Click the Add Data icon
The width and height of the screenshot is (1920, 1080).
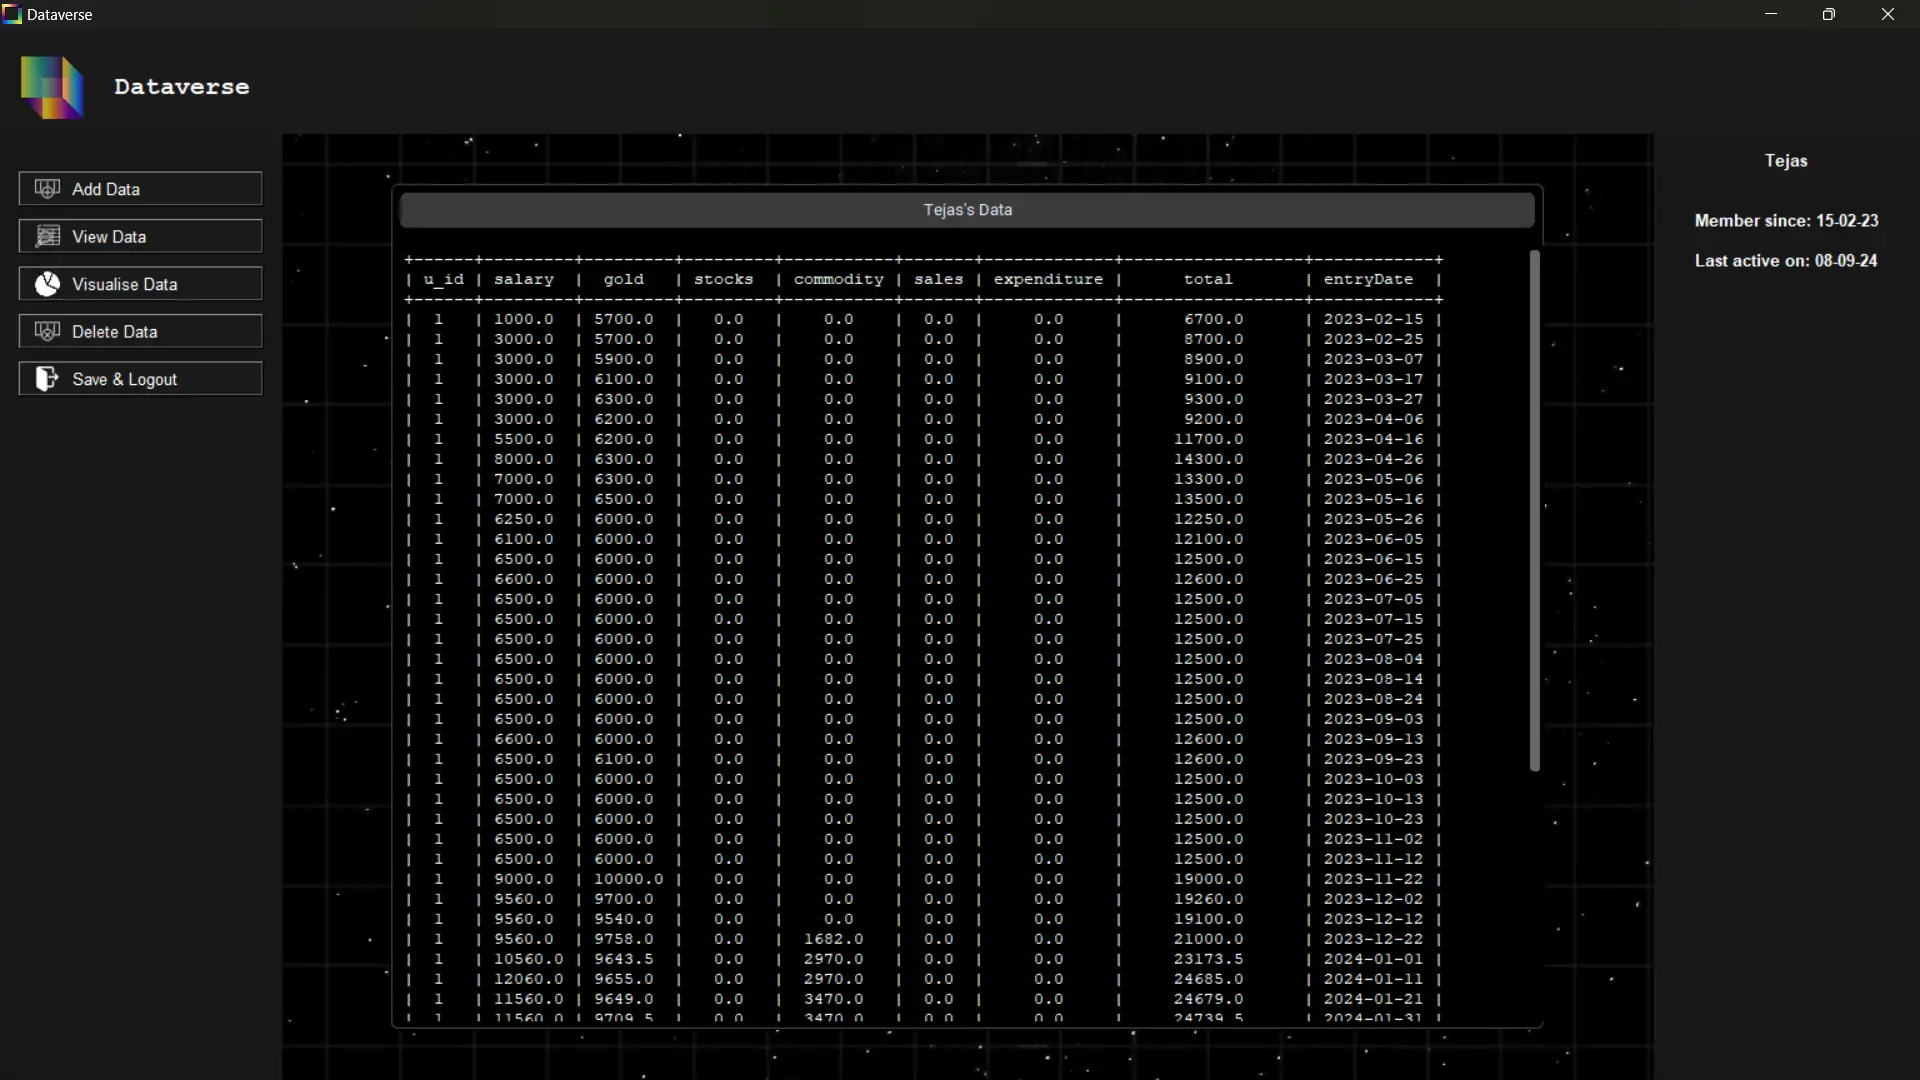pyautogui.click(x=47, y=189)
